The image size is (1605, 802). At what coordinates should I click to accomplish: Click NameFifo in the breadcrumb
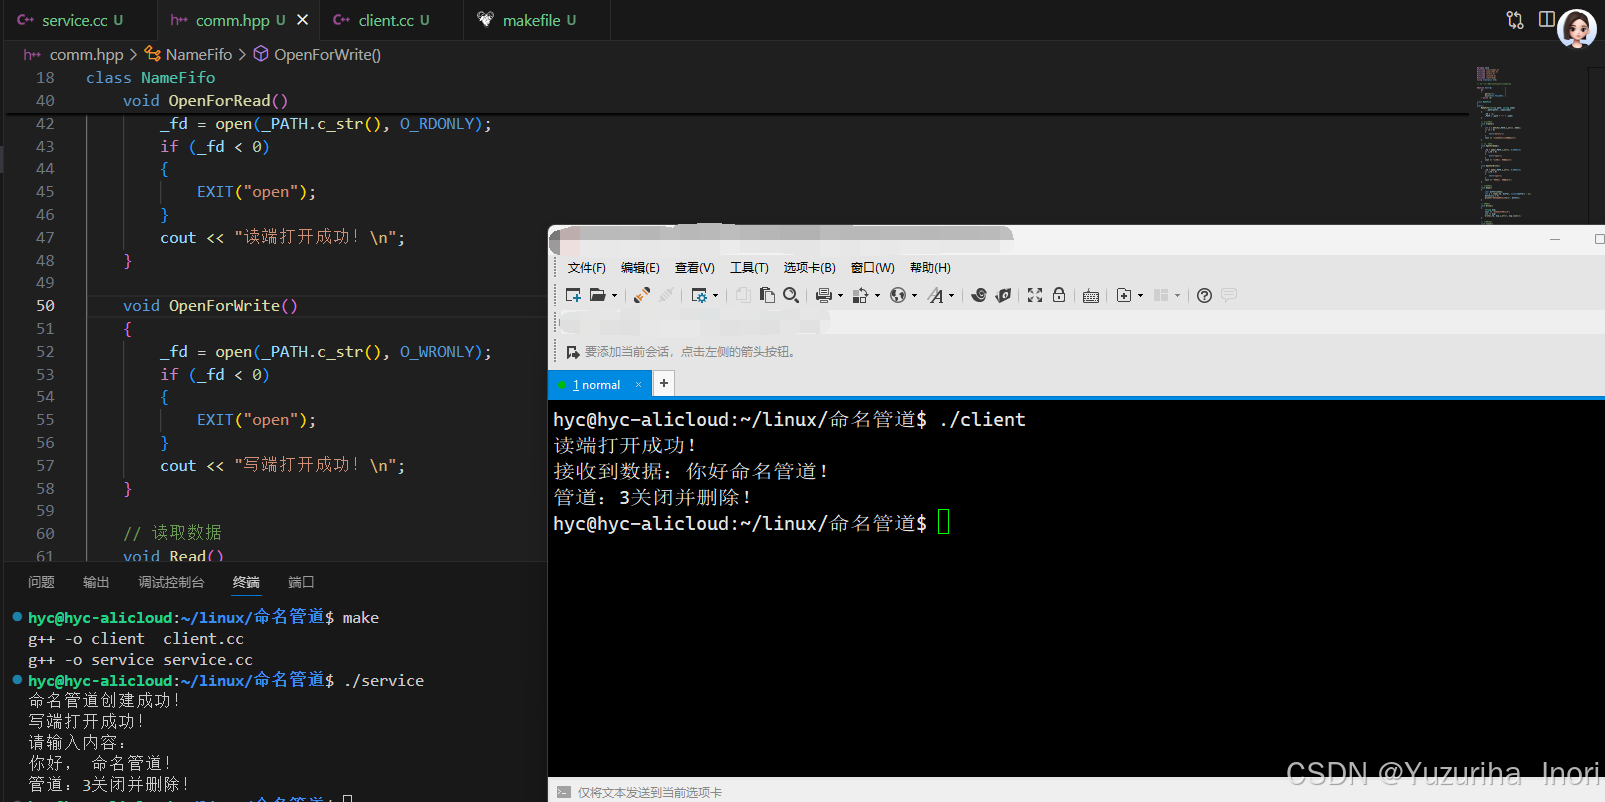(x=198, y=55)
